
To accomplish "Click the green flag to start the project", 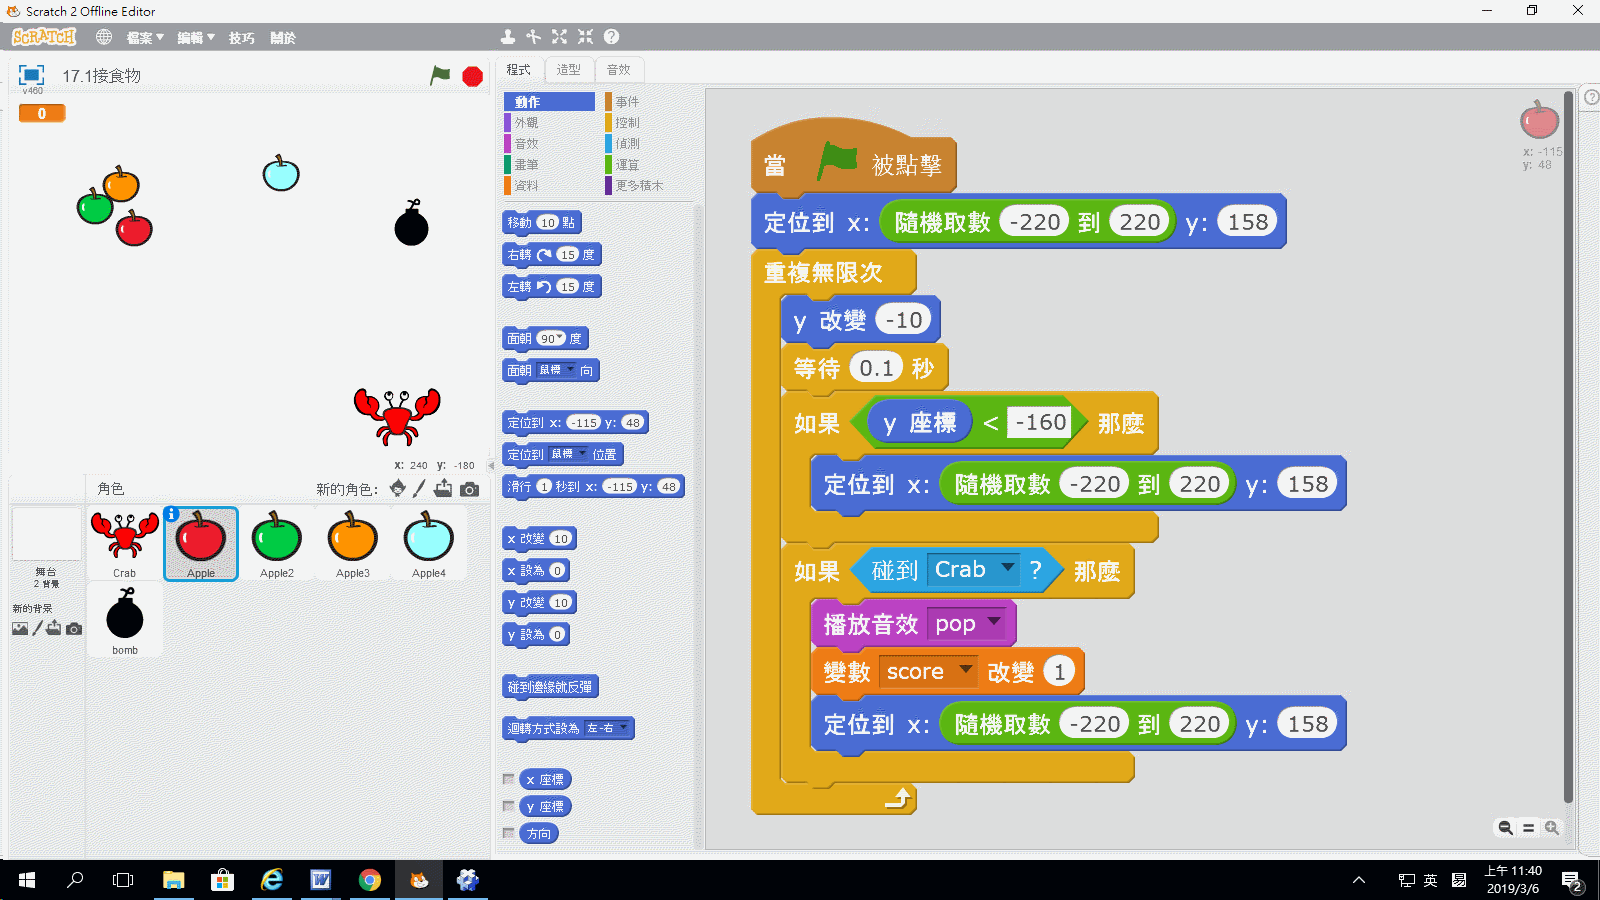I will tap(440, 75).
